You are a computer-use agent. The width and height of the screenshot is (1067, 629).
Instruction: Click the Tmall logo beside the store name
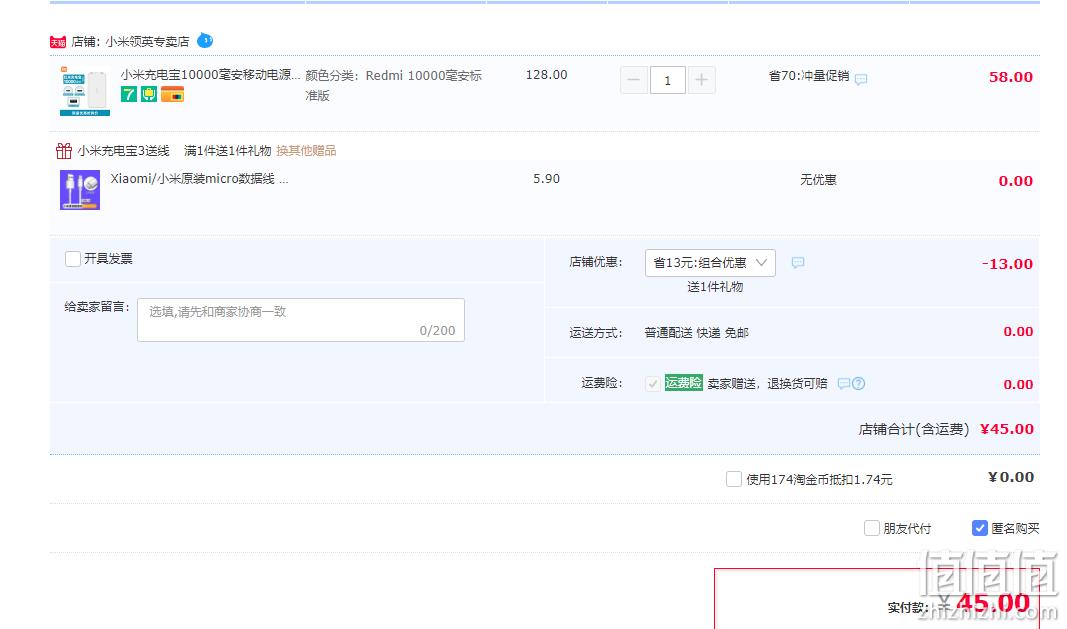(58, 42)
